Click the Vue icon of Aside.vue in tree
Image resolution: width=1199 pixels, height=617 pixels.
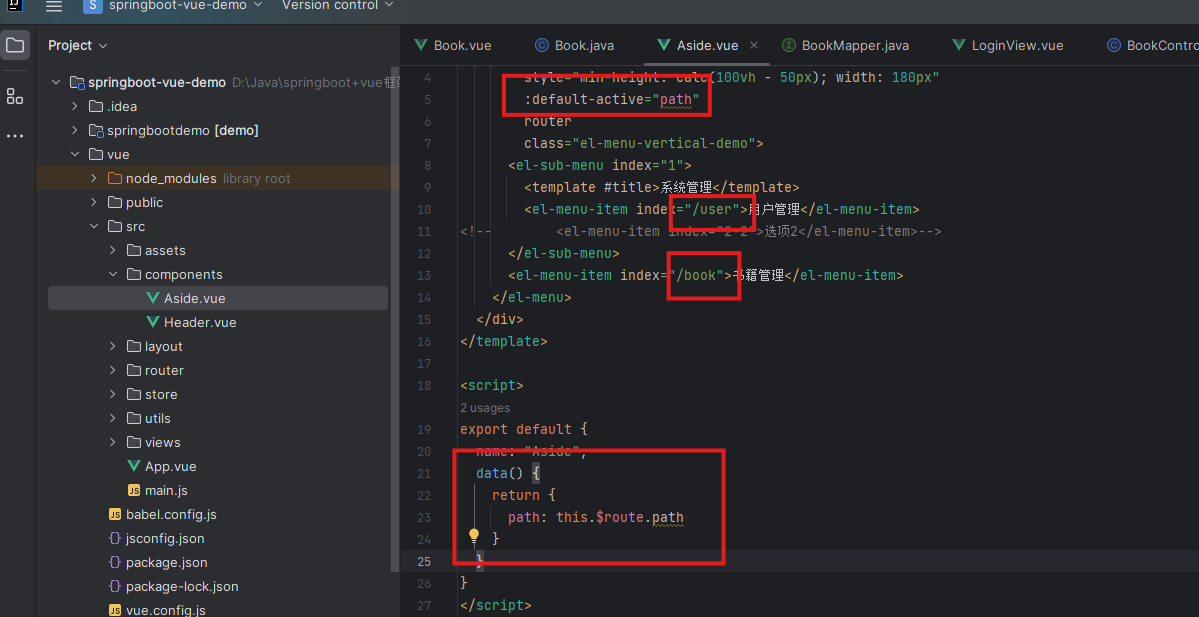click(152, 298)
